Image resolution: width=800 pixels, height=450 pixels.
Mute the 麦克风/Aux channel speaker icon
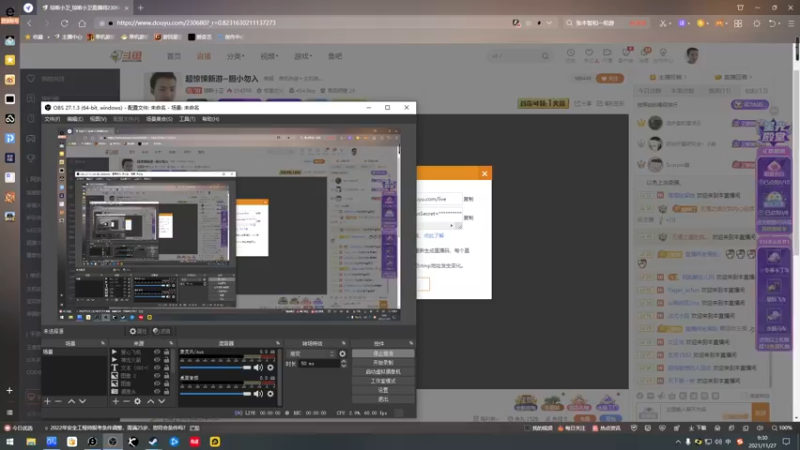(x=258, y=367)
